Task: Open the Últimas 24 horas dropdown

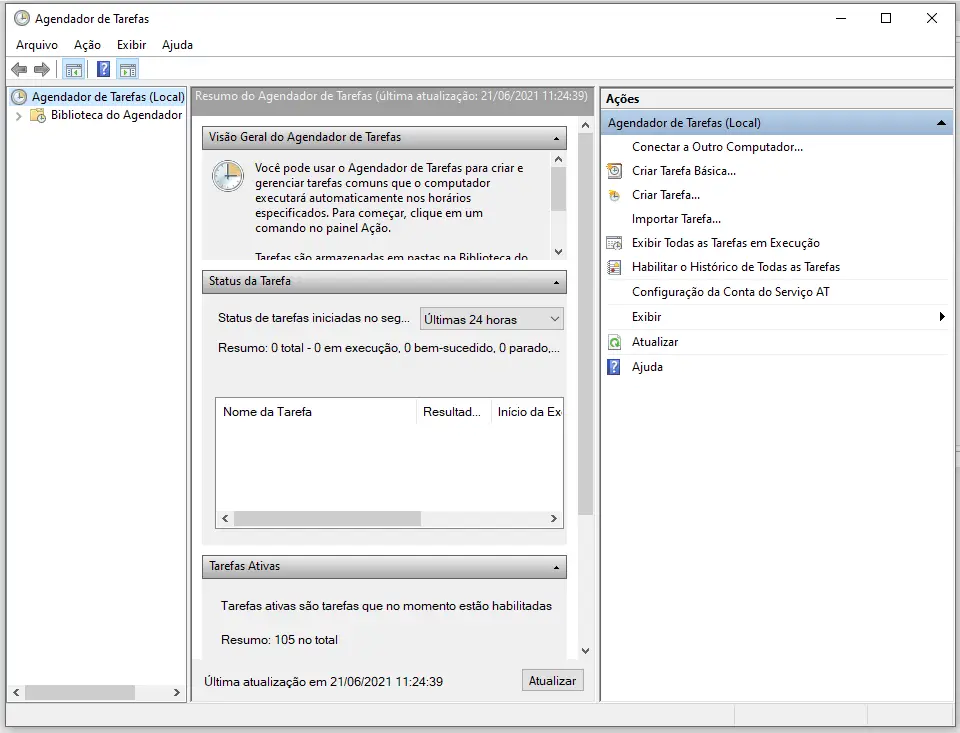Action: pos(491,319)
